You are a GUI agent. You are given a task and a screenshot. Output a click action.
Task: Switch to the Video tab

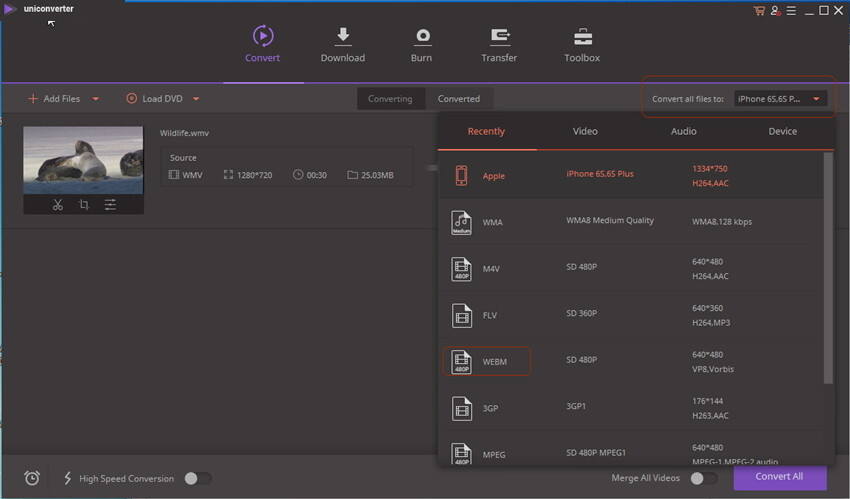point(585,131)
